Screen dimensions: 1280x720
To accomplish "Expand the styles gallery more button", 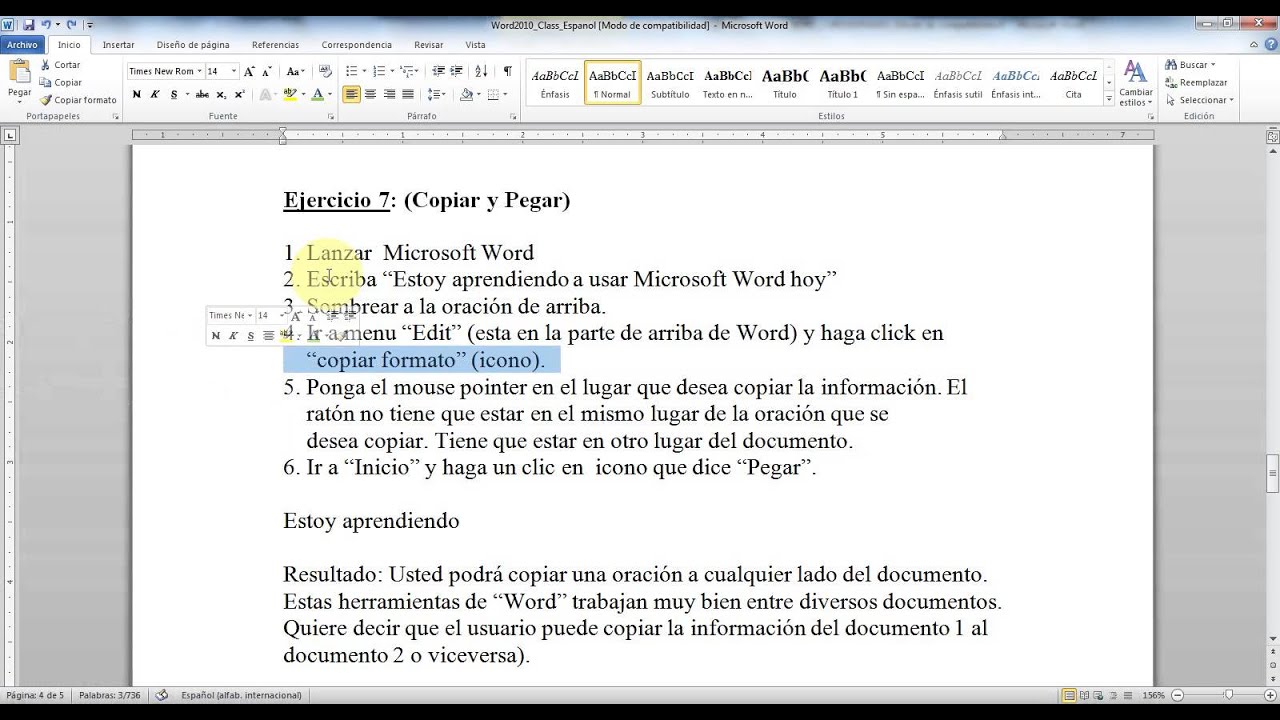I will (x=1109, y=100).
